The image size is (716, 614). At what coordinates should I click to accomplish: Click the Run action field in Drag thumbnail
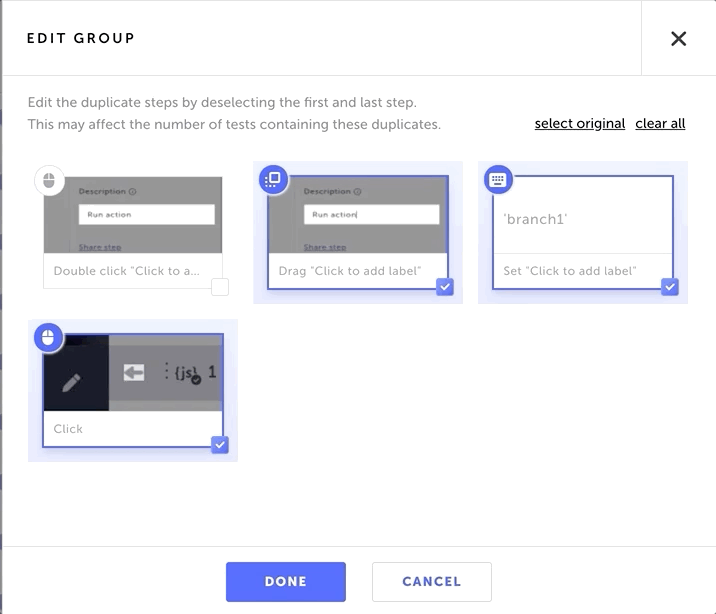[x=372, y=215]
